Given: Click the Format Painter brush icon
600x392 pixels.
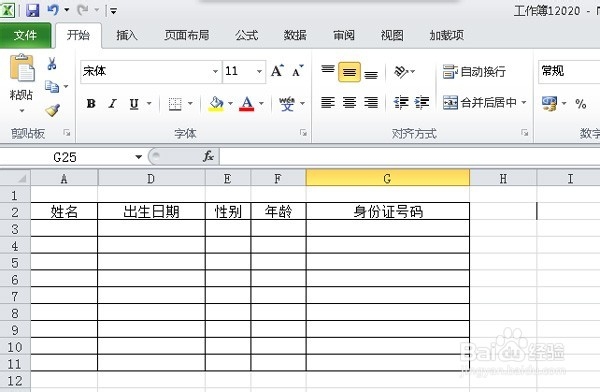Looking at the screenshot, I should point(53,110).
